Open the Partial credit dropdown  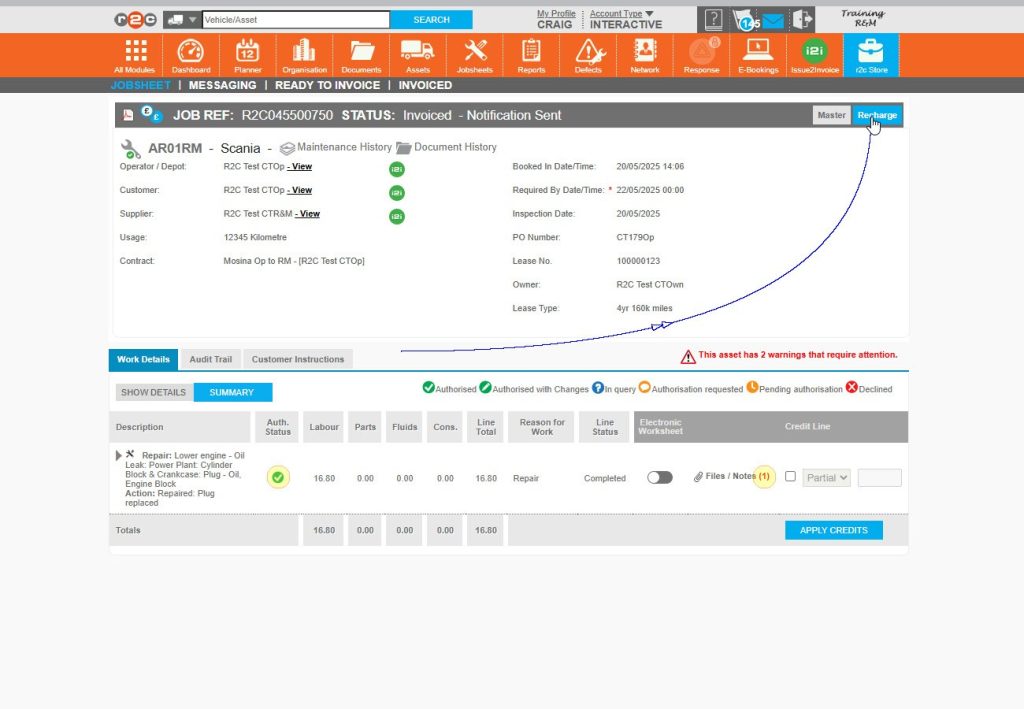coord(826,477)
